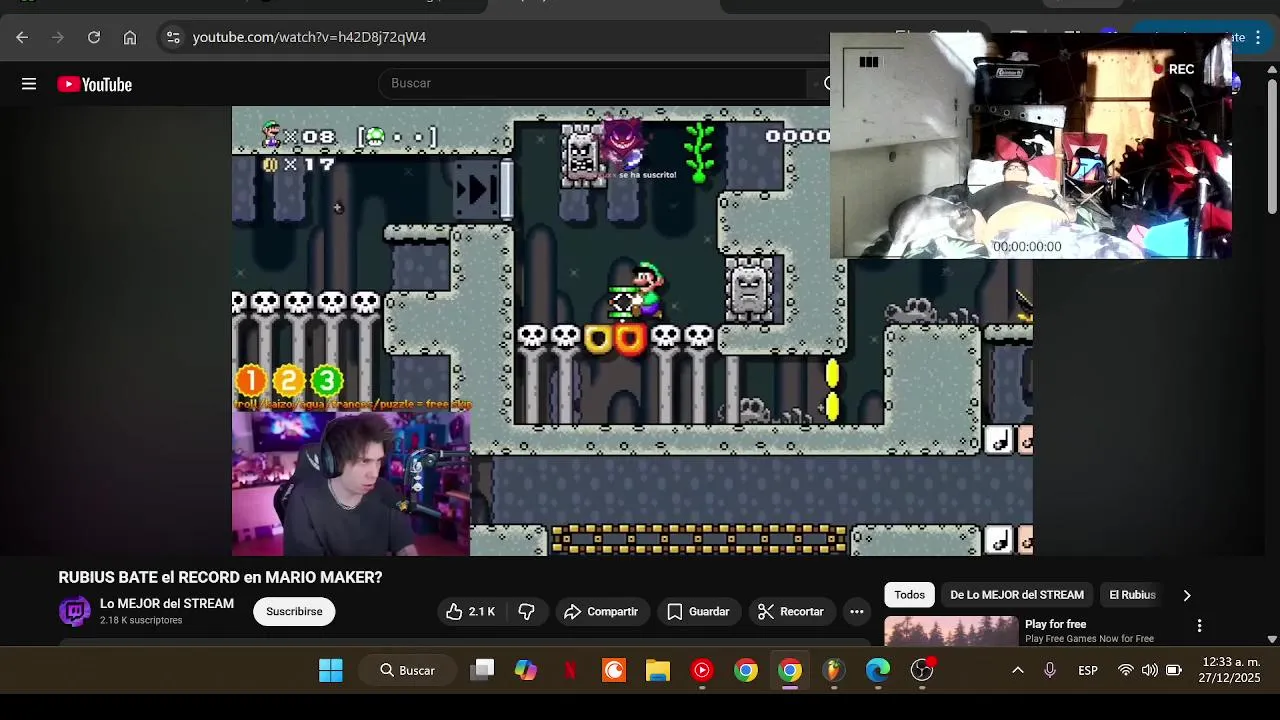
Task: Click the video title RUBIUS BATE el RECORD
Action: click(220, 577)
